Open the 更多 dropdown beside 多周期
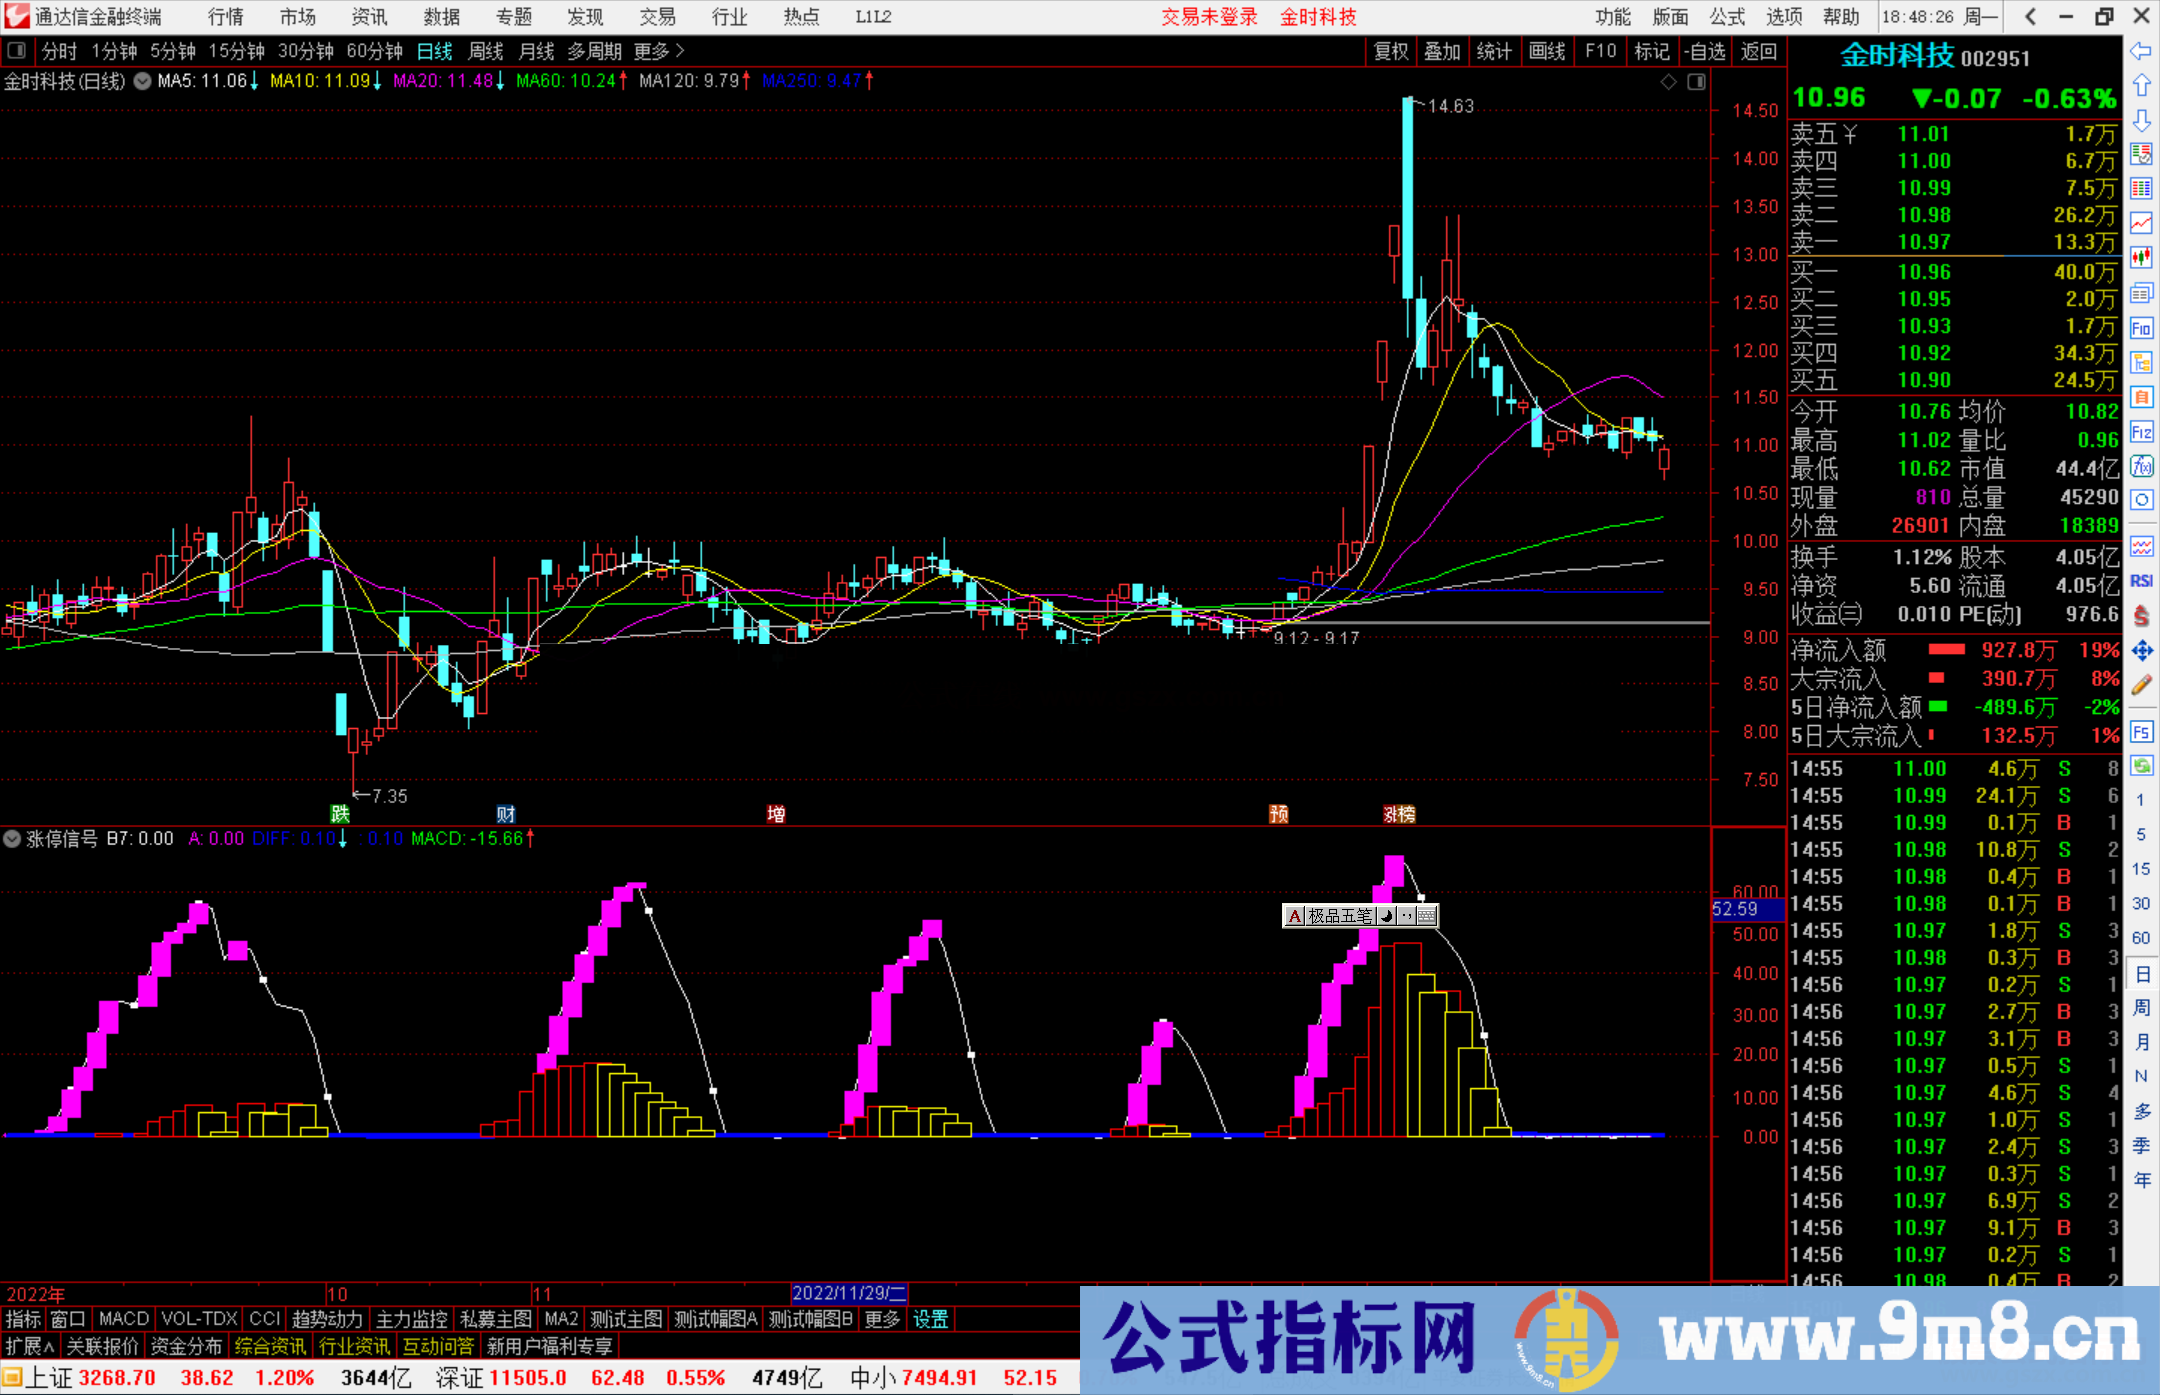This screenshot has width=2160, height=1395. click(651, 51)
